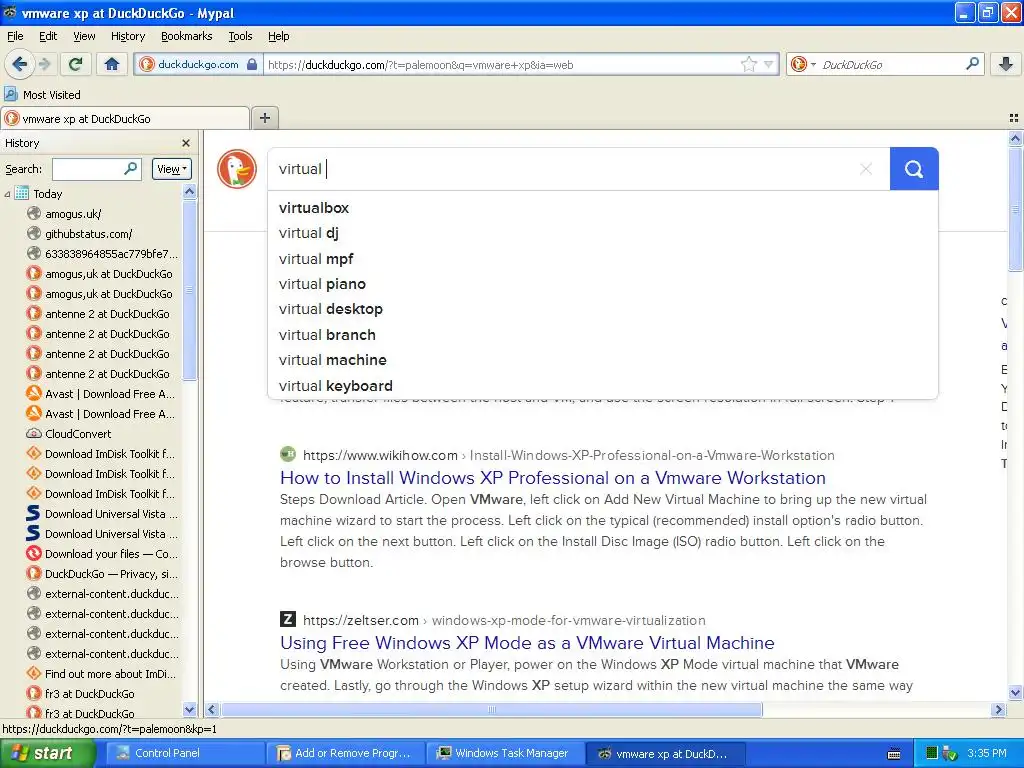Click the keyboard icon in system tray
The width and height of the screenshot is (1024, 768).
click(894, 754)
